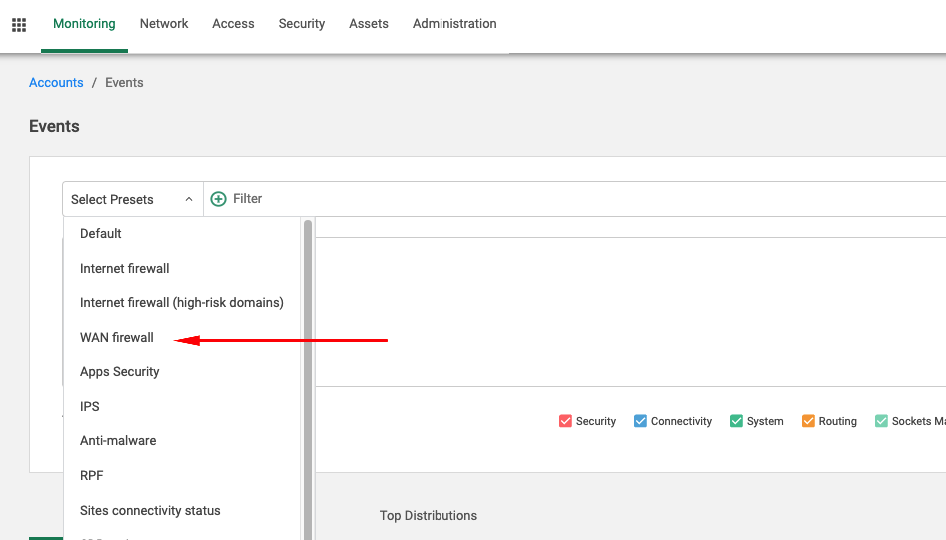Choose the Internet firewall preset
Image resolution: width=946 pixels, height=540 pixels.
(125, 268)
